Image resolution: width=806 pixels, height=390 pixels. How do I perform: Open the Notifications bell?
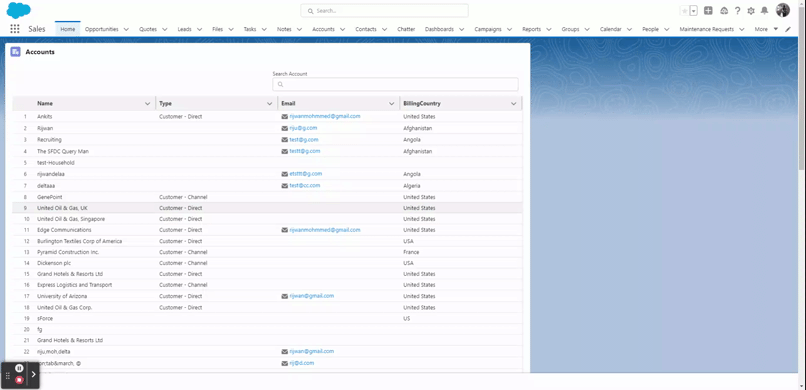(x=764, y=11)
